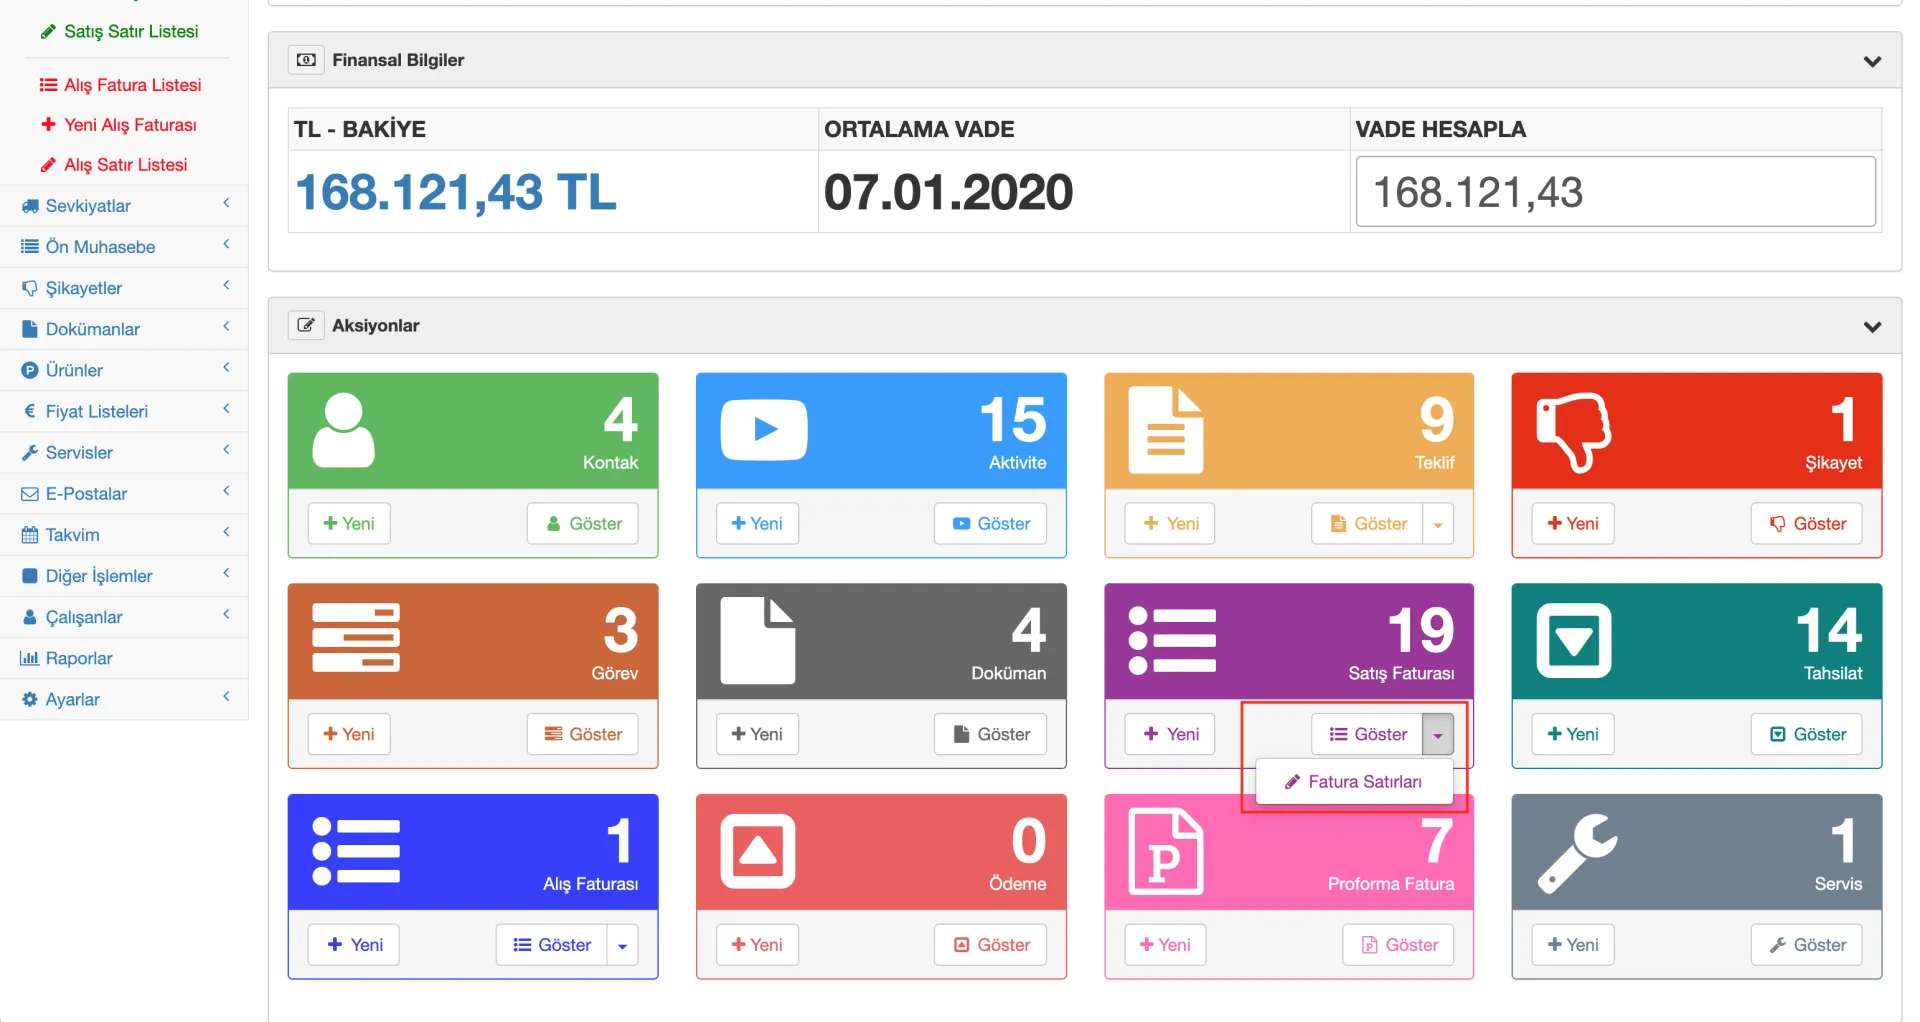Click the money icon beside Finansal Bilgiler

coord(306,60)
